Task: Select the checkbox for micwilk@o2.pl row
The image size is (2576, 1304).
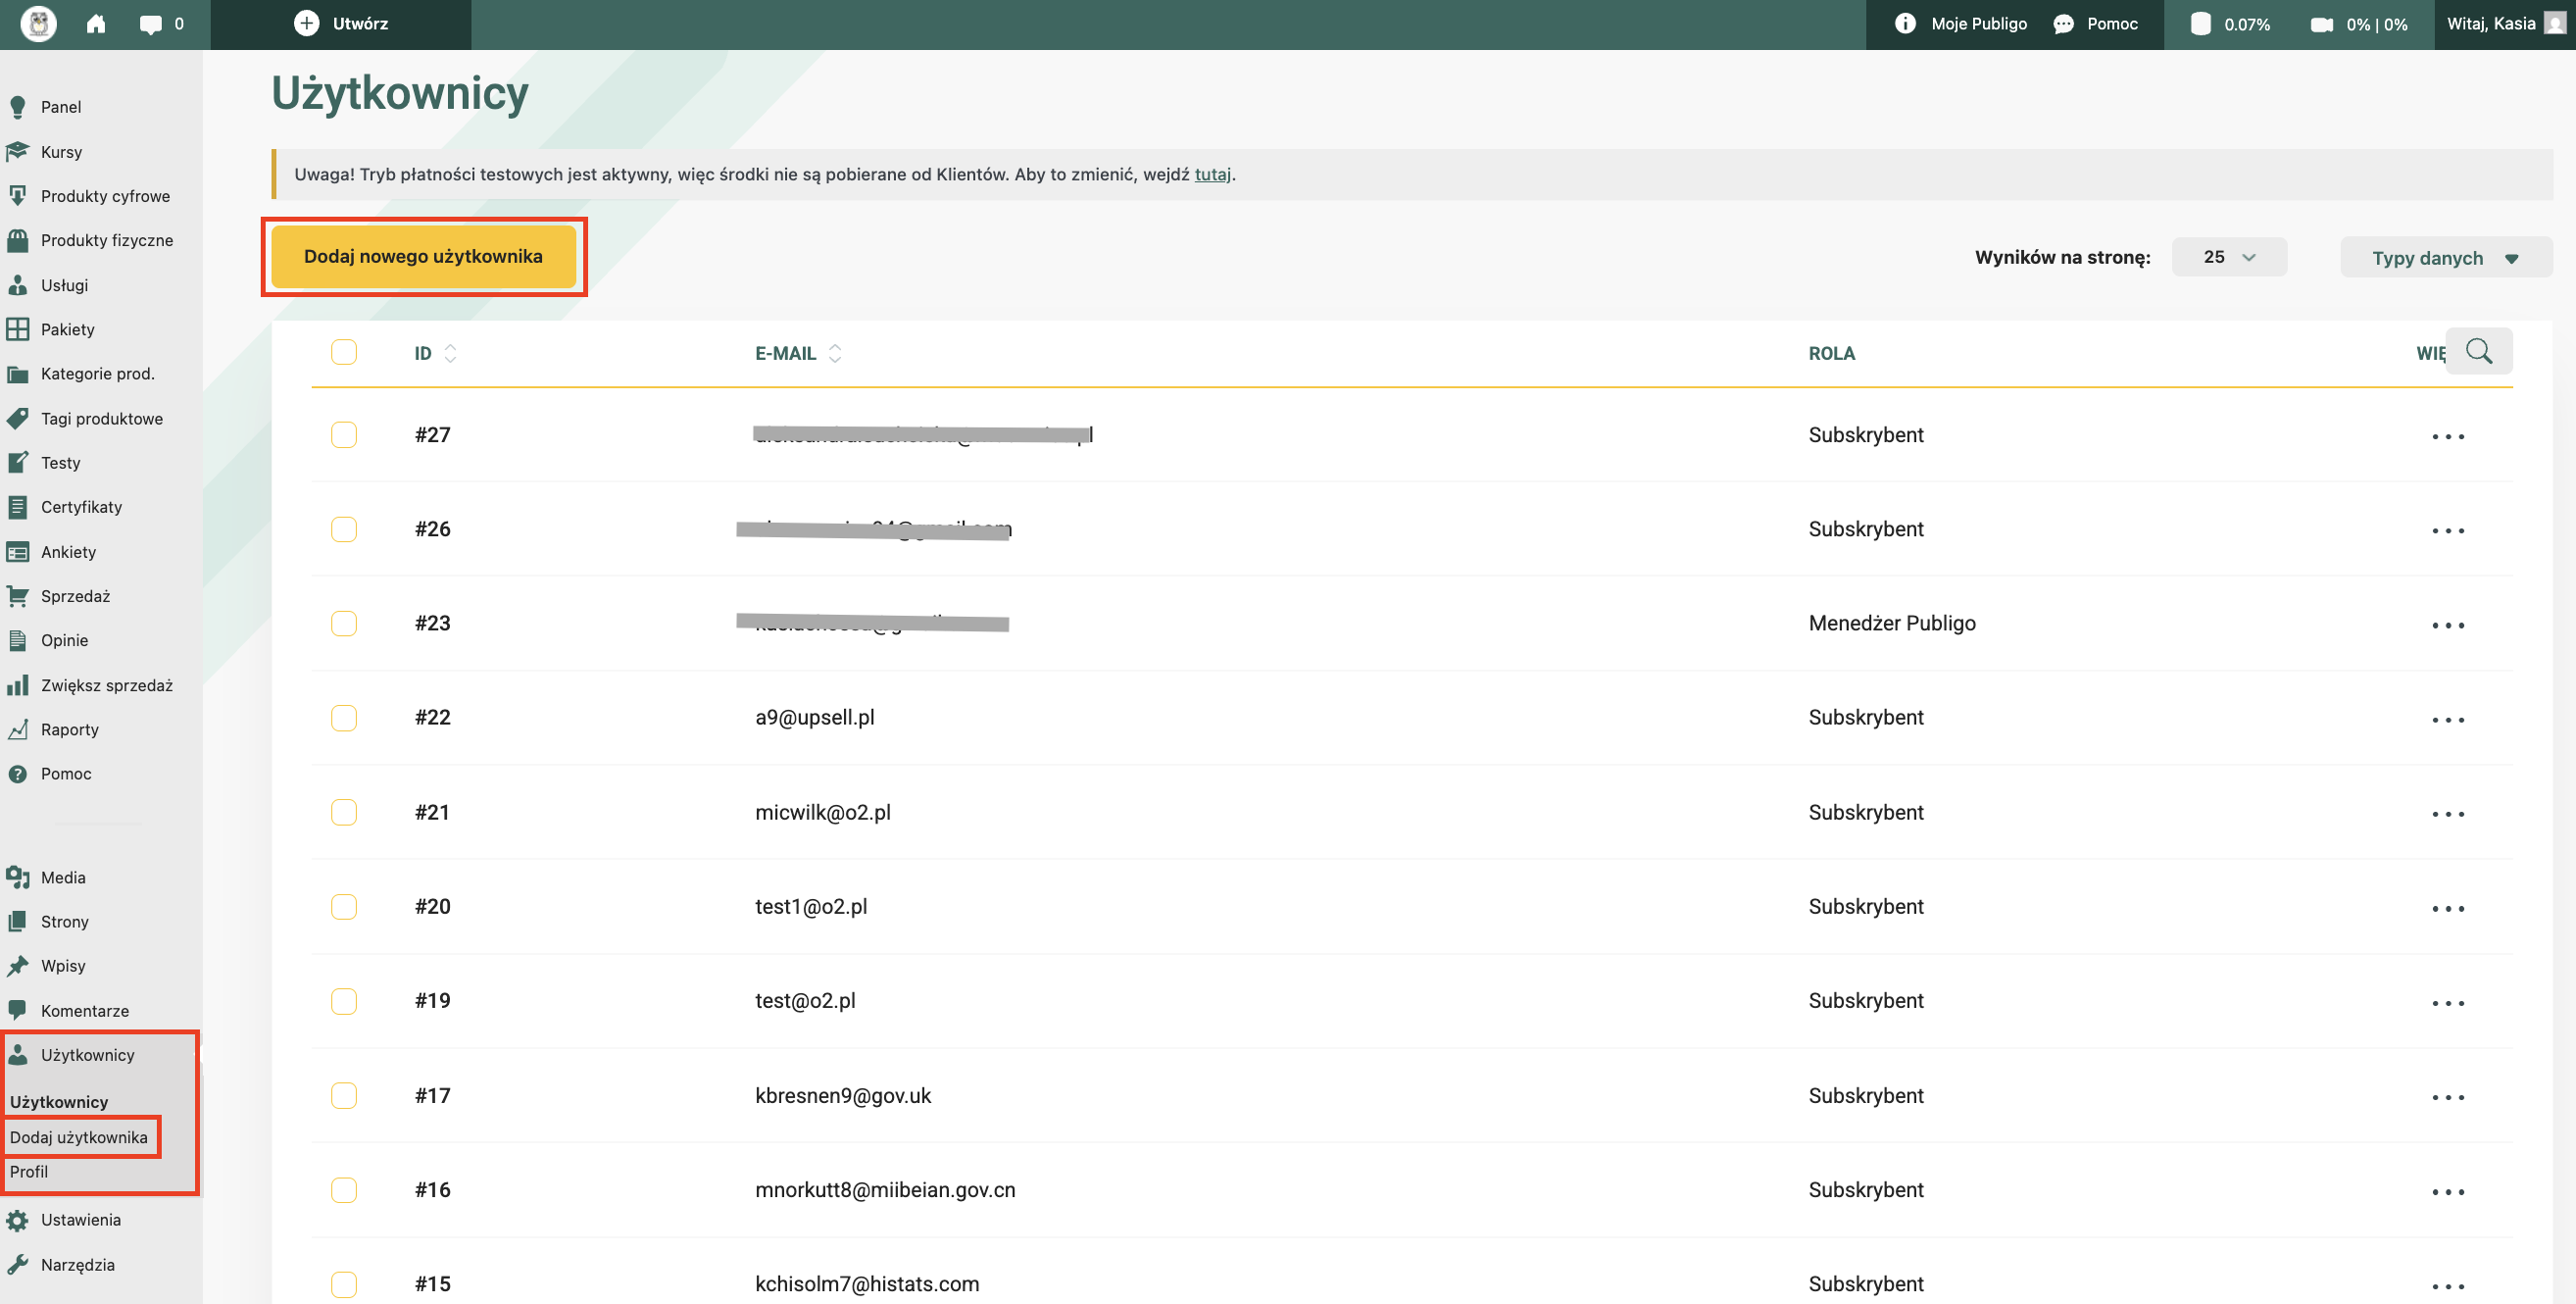Action: (344, 812)
